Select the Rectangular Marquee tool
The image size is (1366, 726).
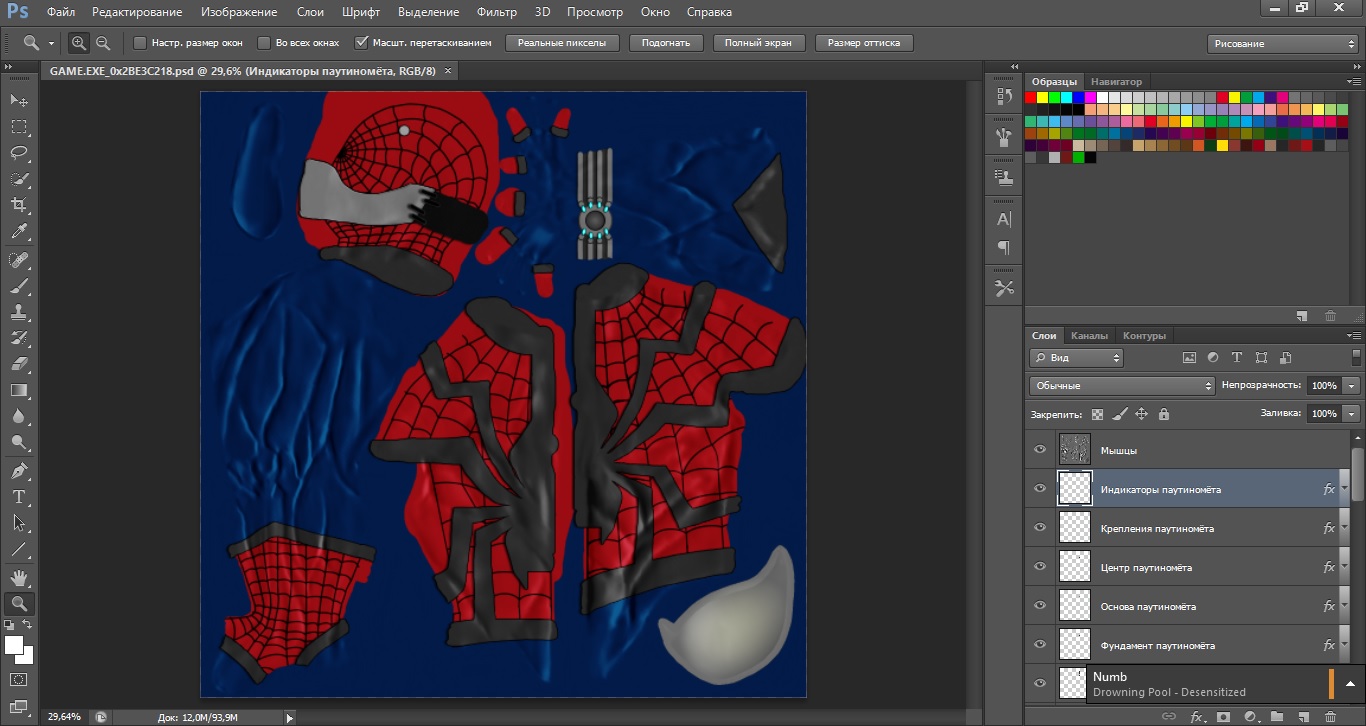[x=19, y=127]
